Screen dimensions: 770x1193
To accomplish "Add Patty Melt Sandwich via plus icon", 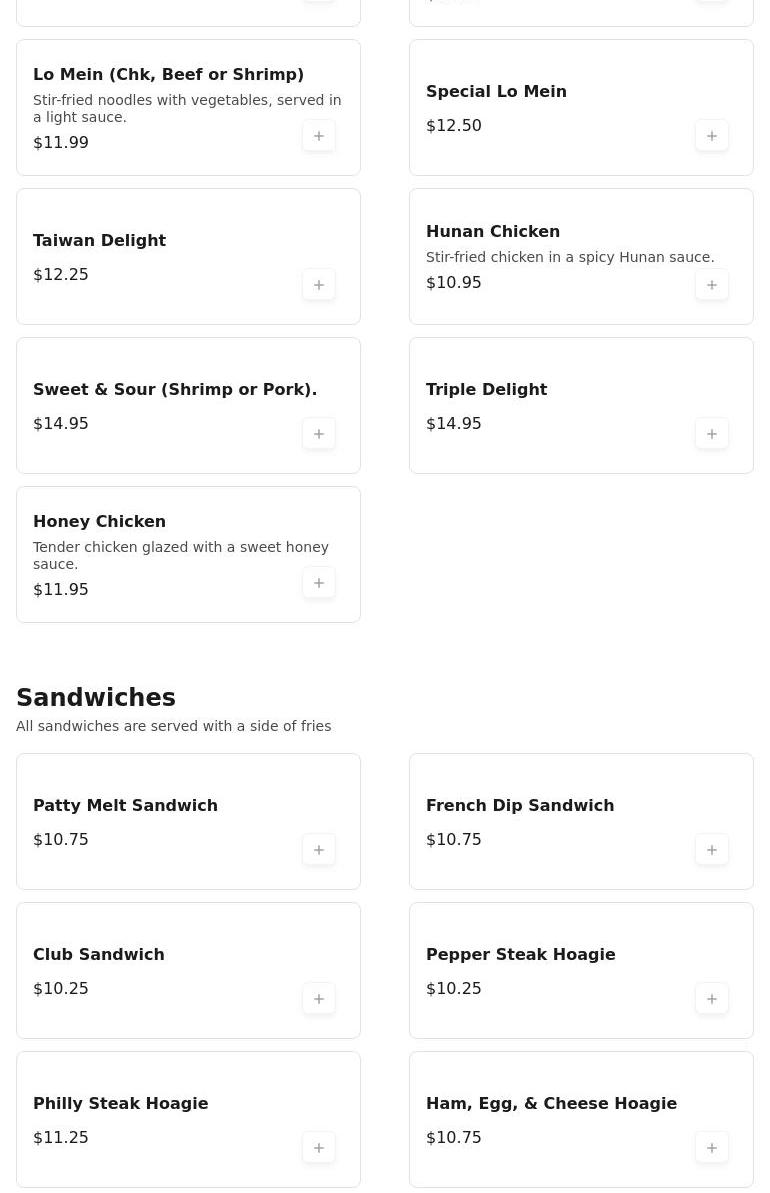I will [319, 851].
